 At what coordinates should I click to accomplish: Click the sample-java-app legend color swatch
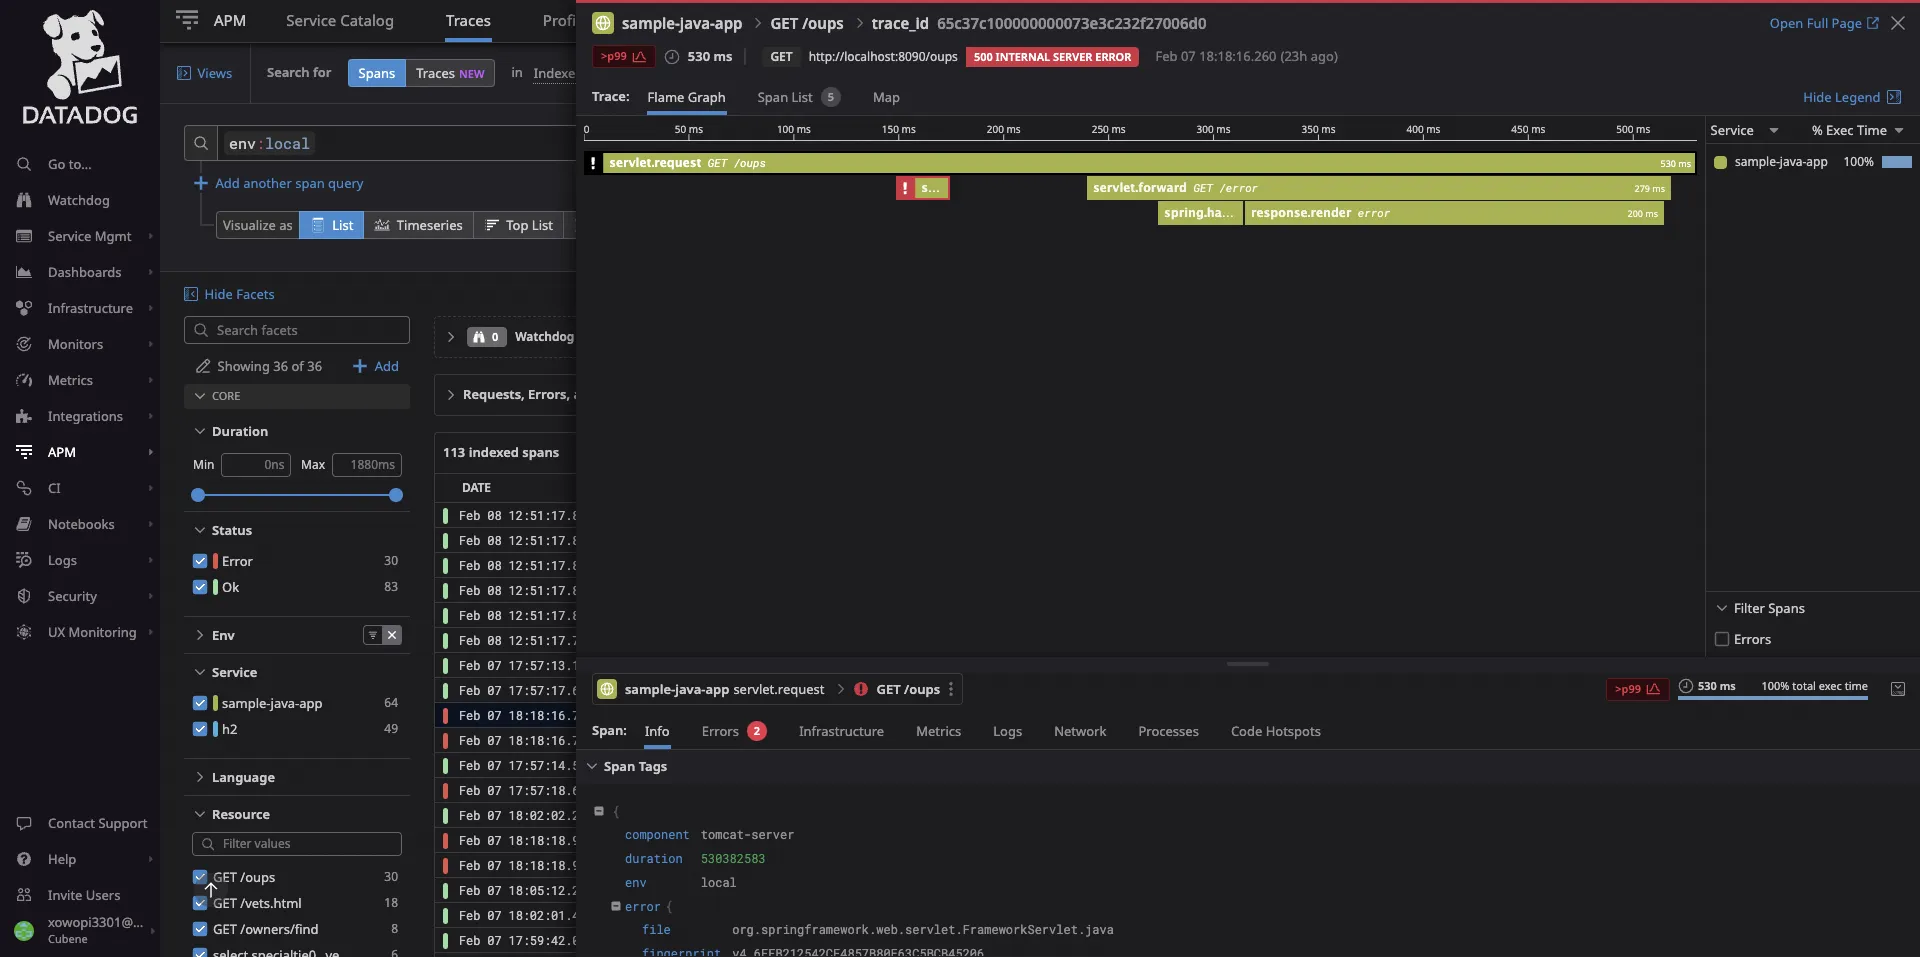point(1720,162)
